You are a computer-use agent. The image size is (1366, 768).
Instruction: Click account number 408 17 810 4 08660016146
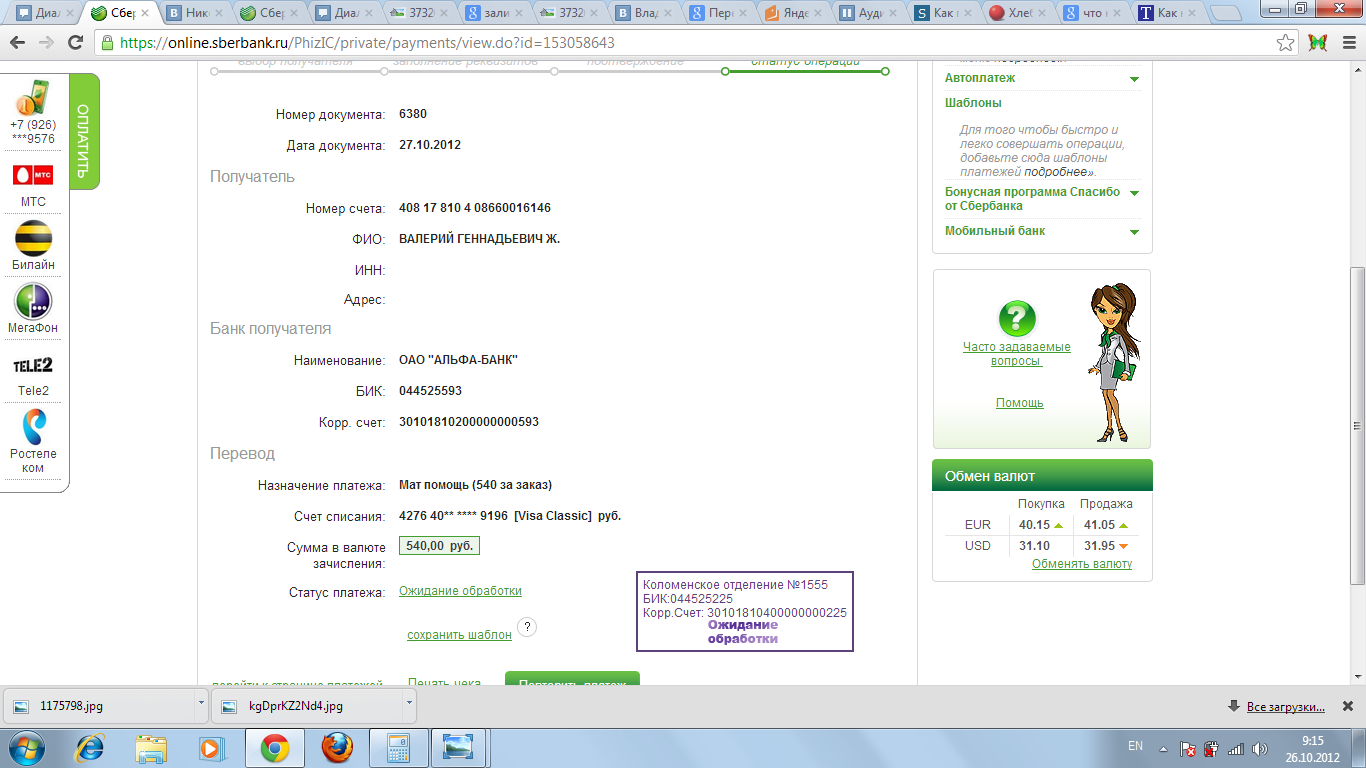pos(475,208)
